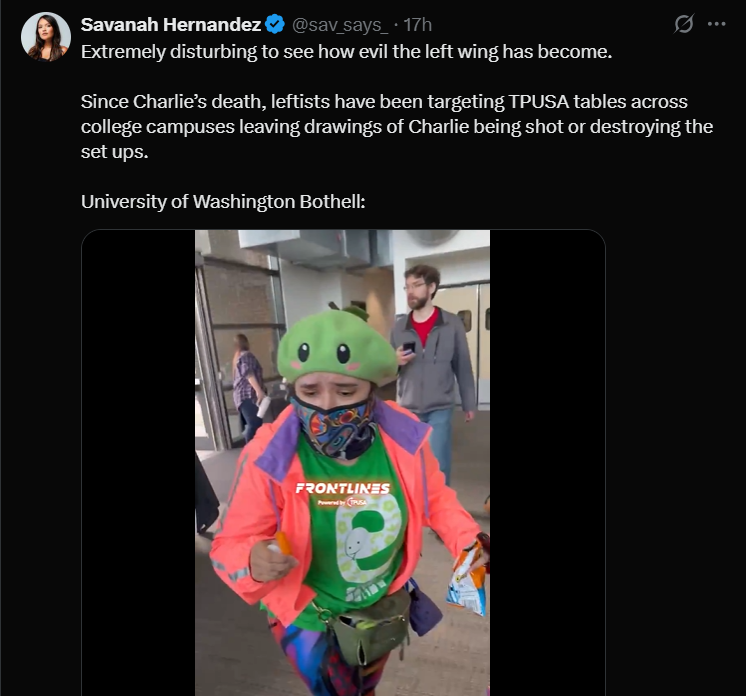Open the Savanah Hernandez display name link
Image resolution: width=746 pixels, height=696 pixels.
[170, 24]
